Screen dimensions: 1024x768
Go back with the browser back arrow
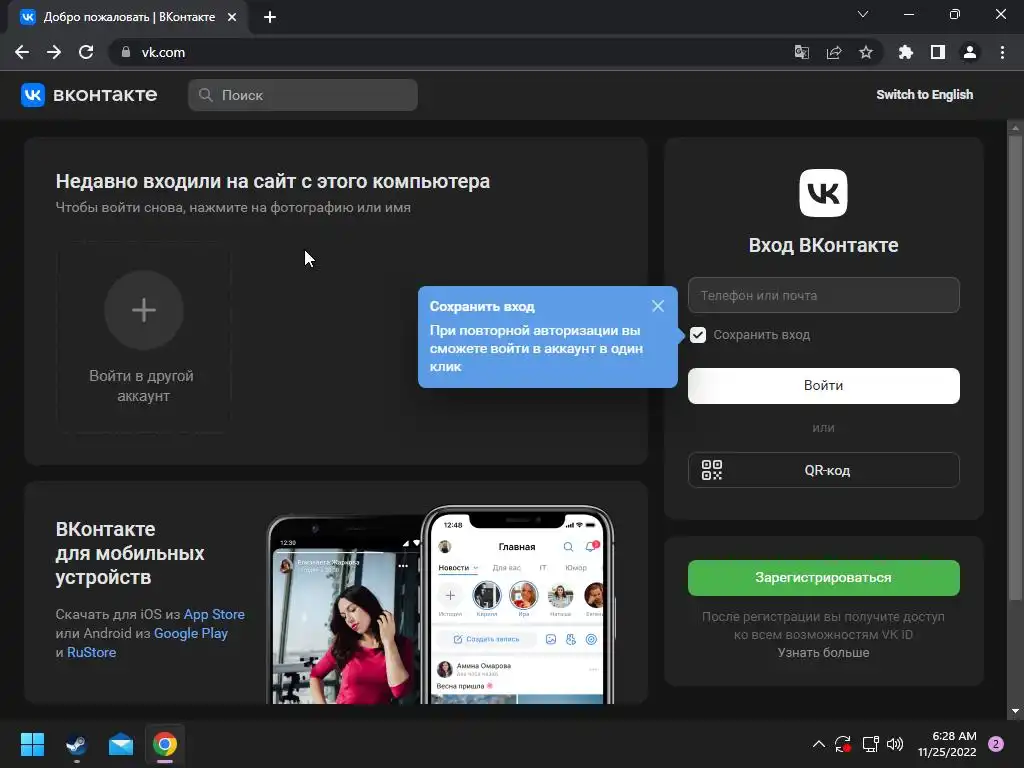(x=22, y=52)
